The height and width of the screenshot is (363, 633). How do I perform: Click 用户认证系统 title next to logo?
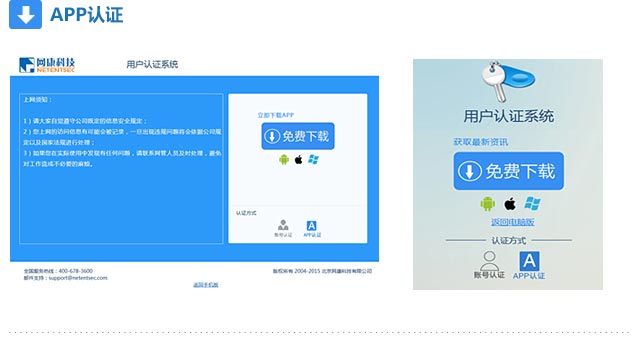(x=152, y=64)
